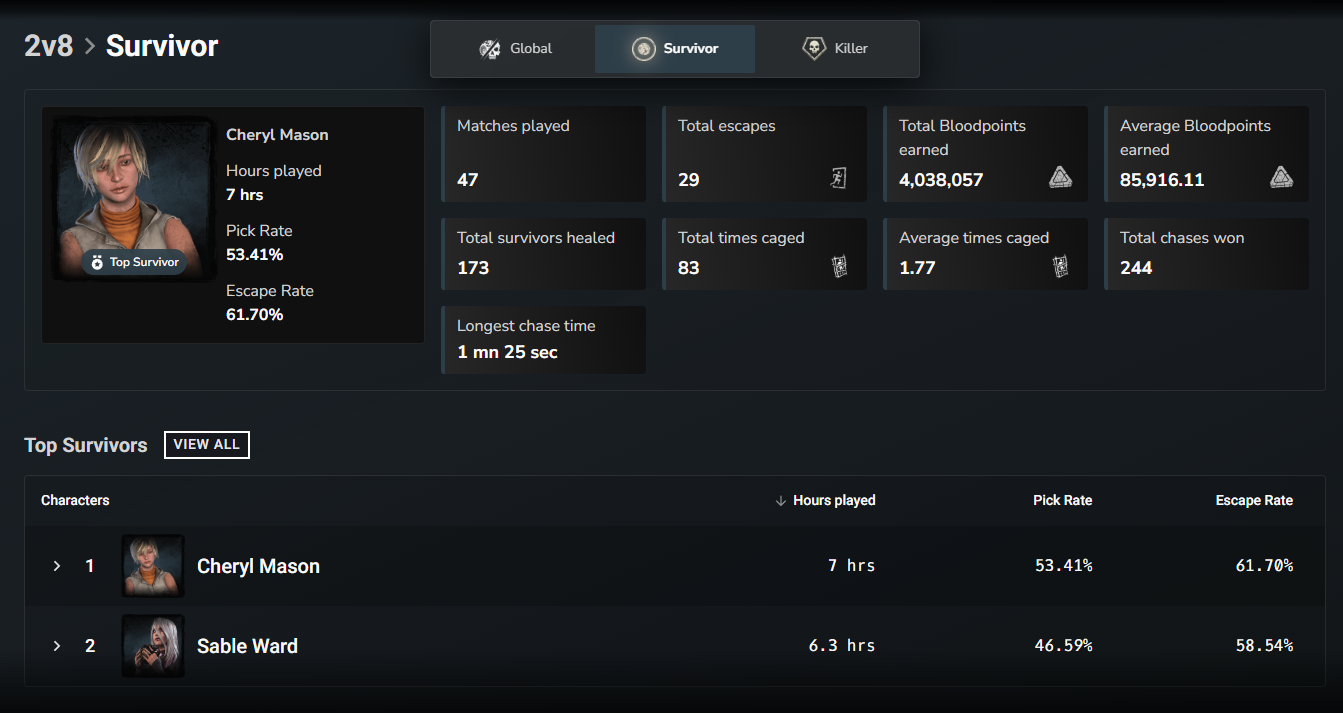The height and width of the screenshot is (713, 1343).
Task: Click the Longest chase time card
Action: point(543,340)
